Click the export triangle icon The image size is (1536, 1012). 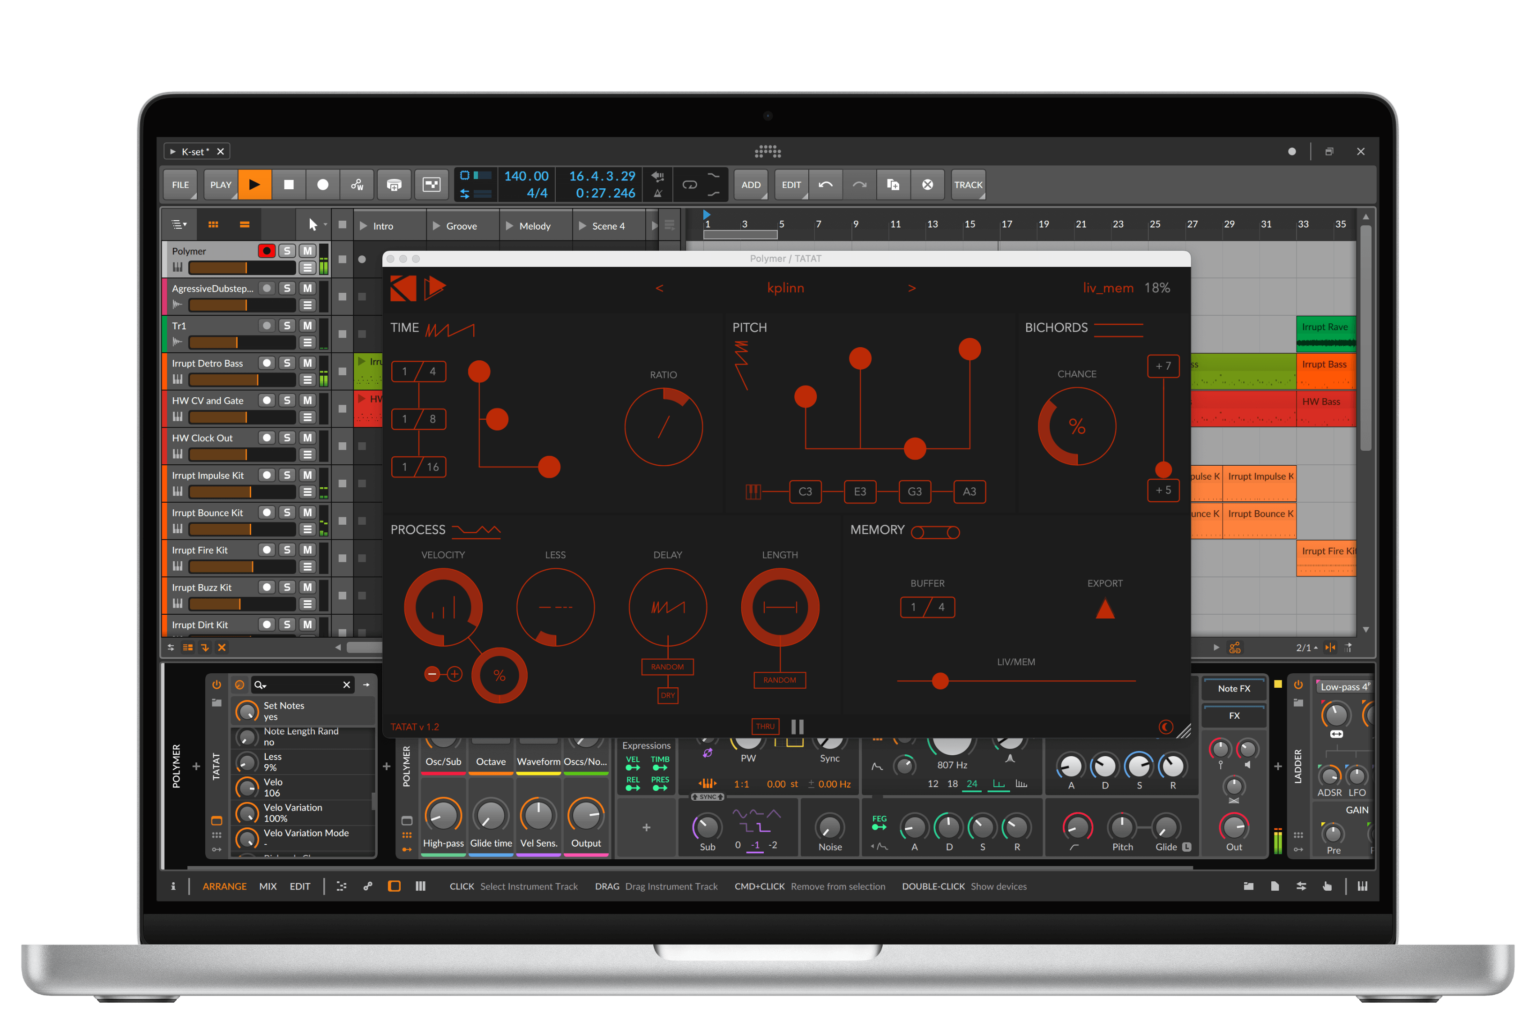(1105, 609)
